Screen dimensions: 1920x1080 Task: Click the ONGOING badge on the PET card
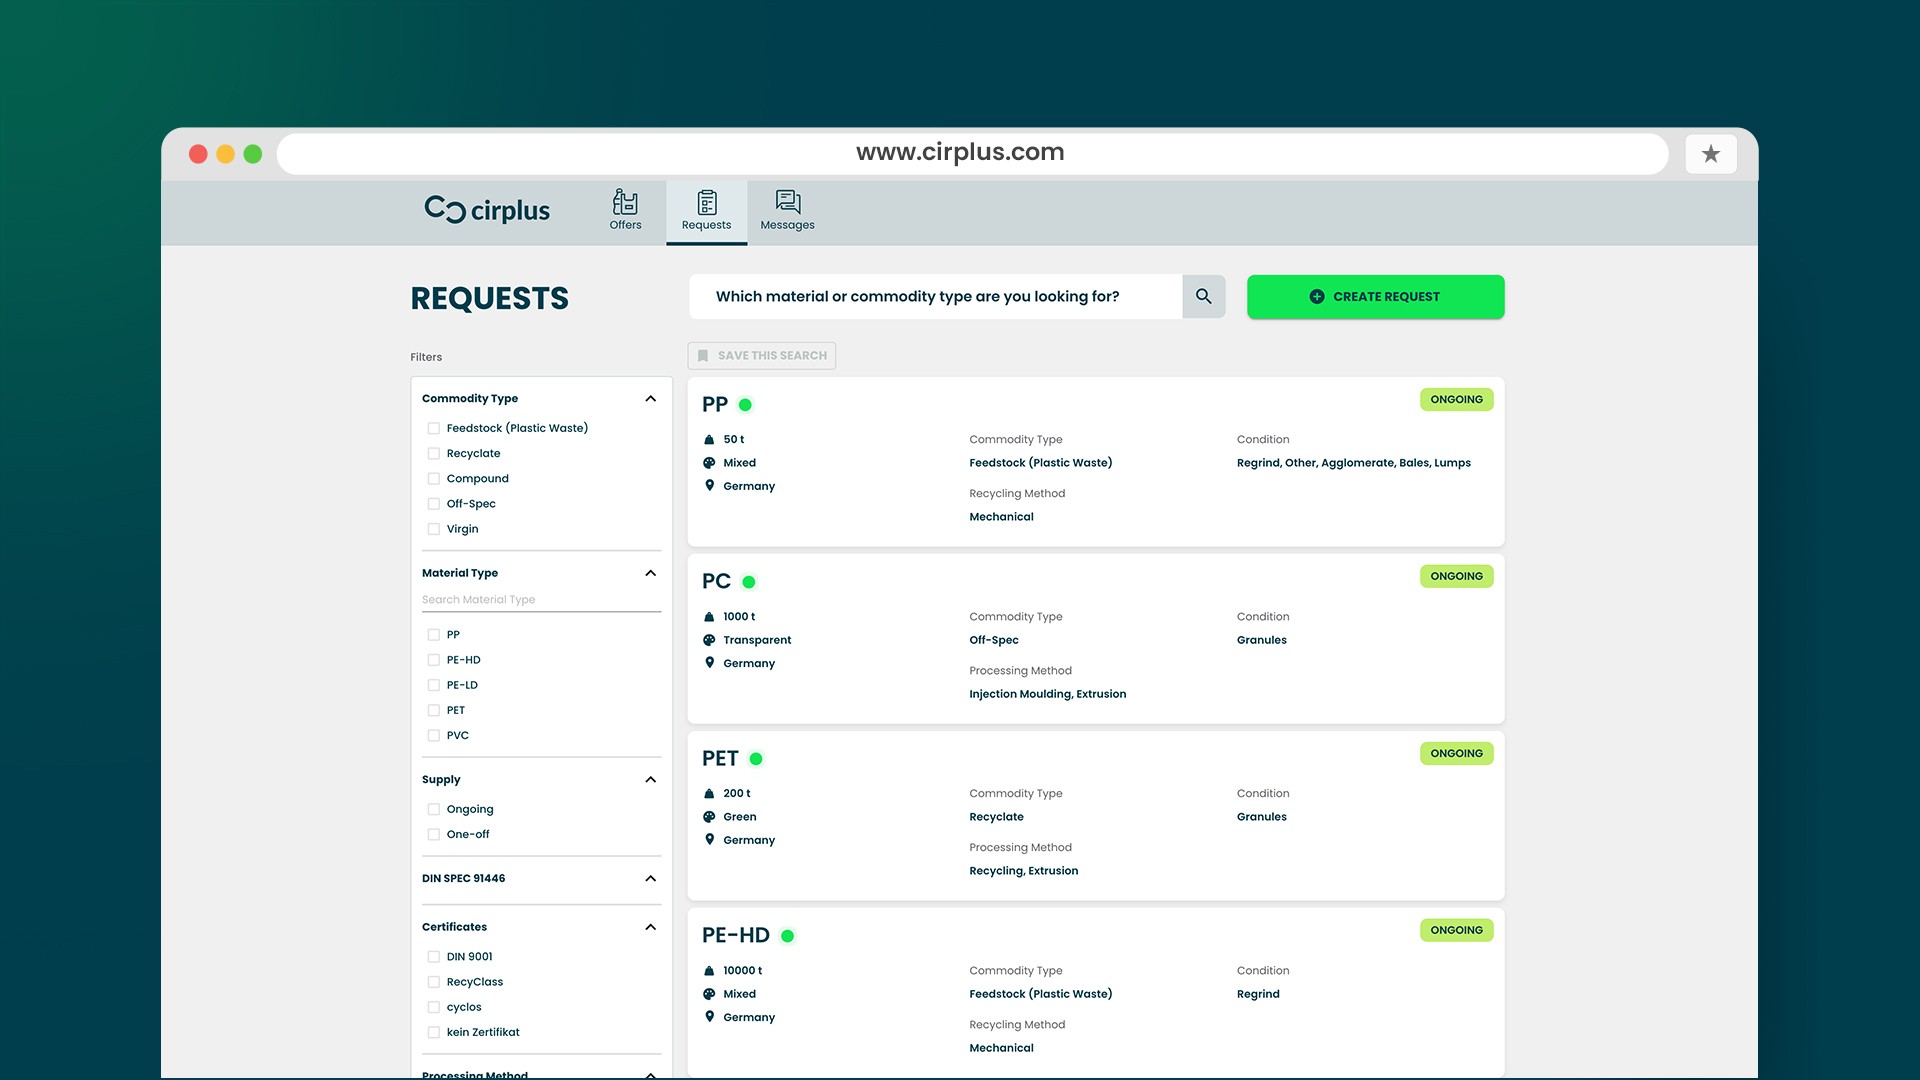pos(1456,753)
